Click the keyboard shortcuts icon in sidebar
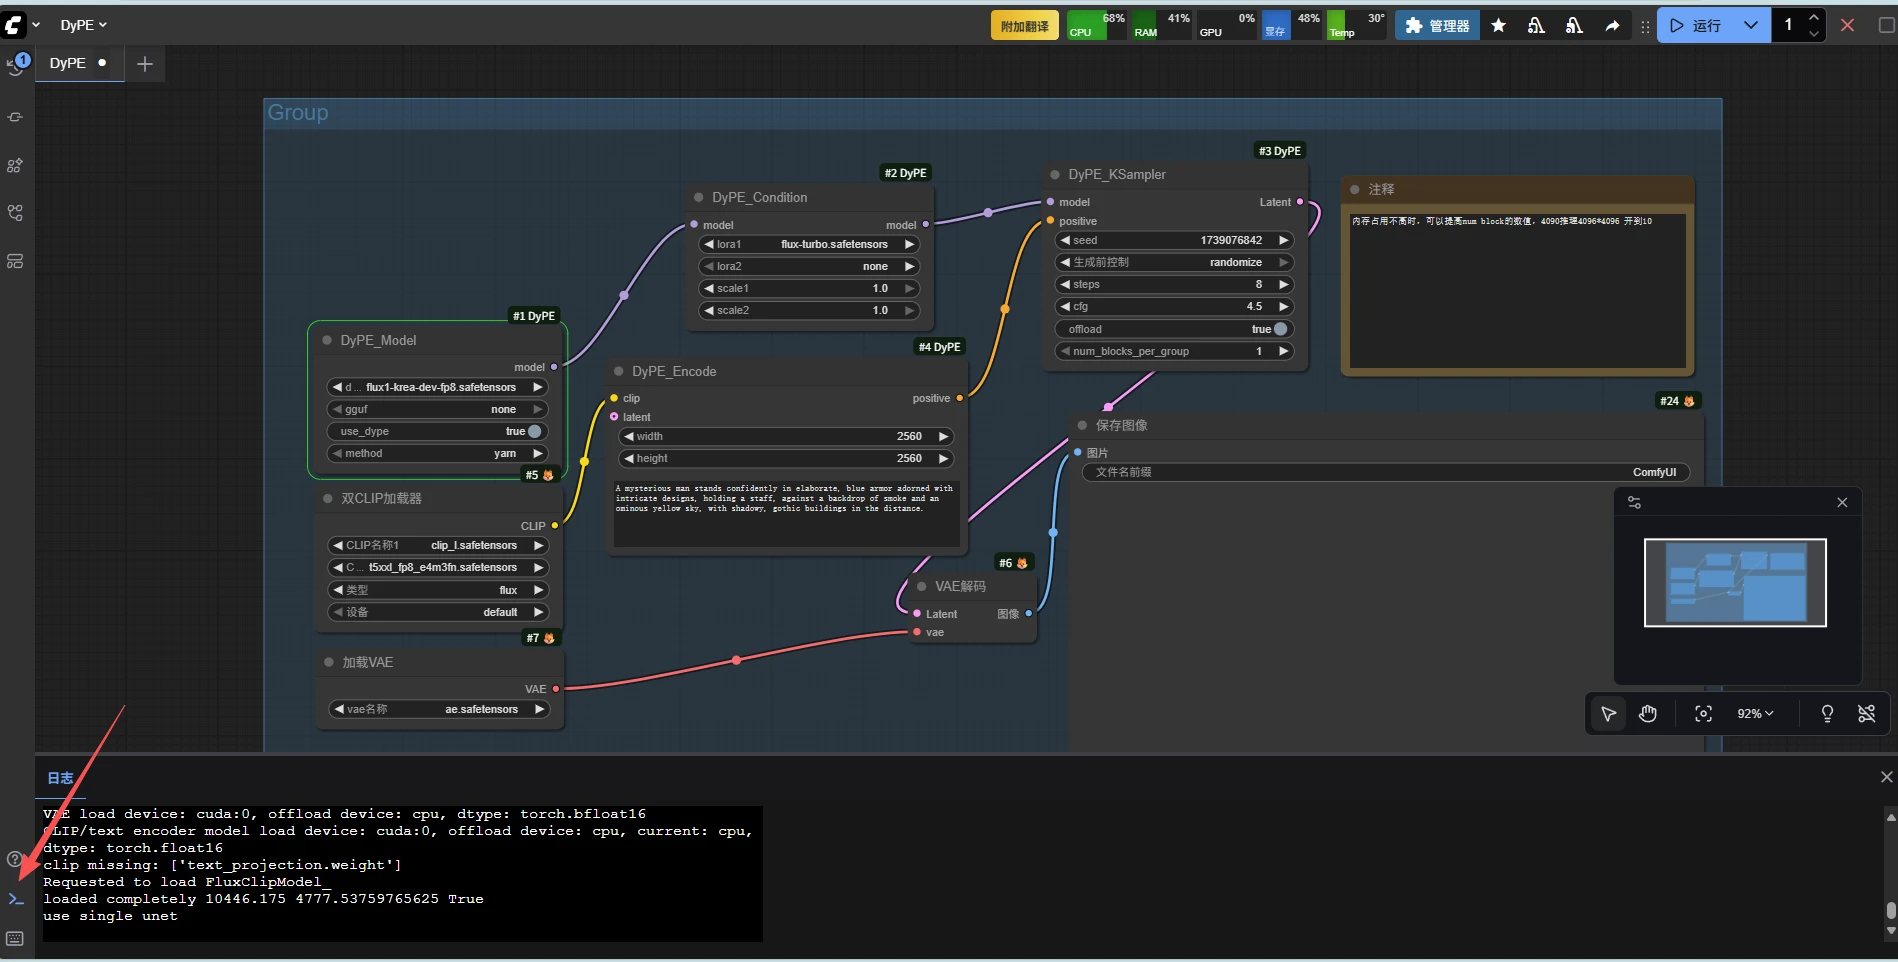 [15, 938]
